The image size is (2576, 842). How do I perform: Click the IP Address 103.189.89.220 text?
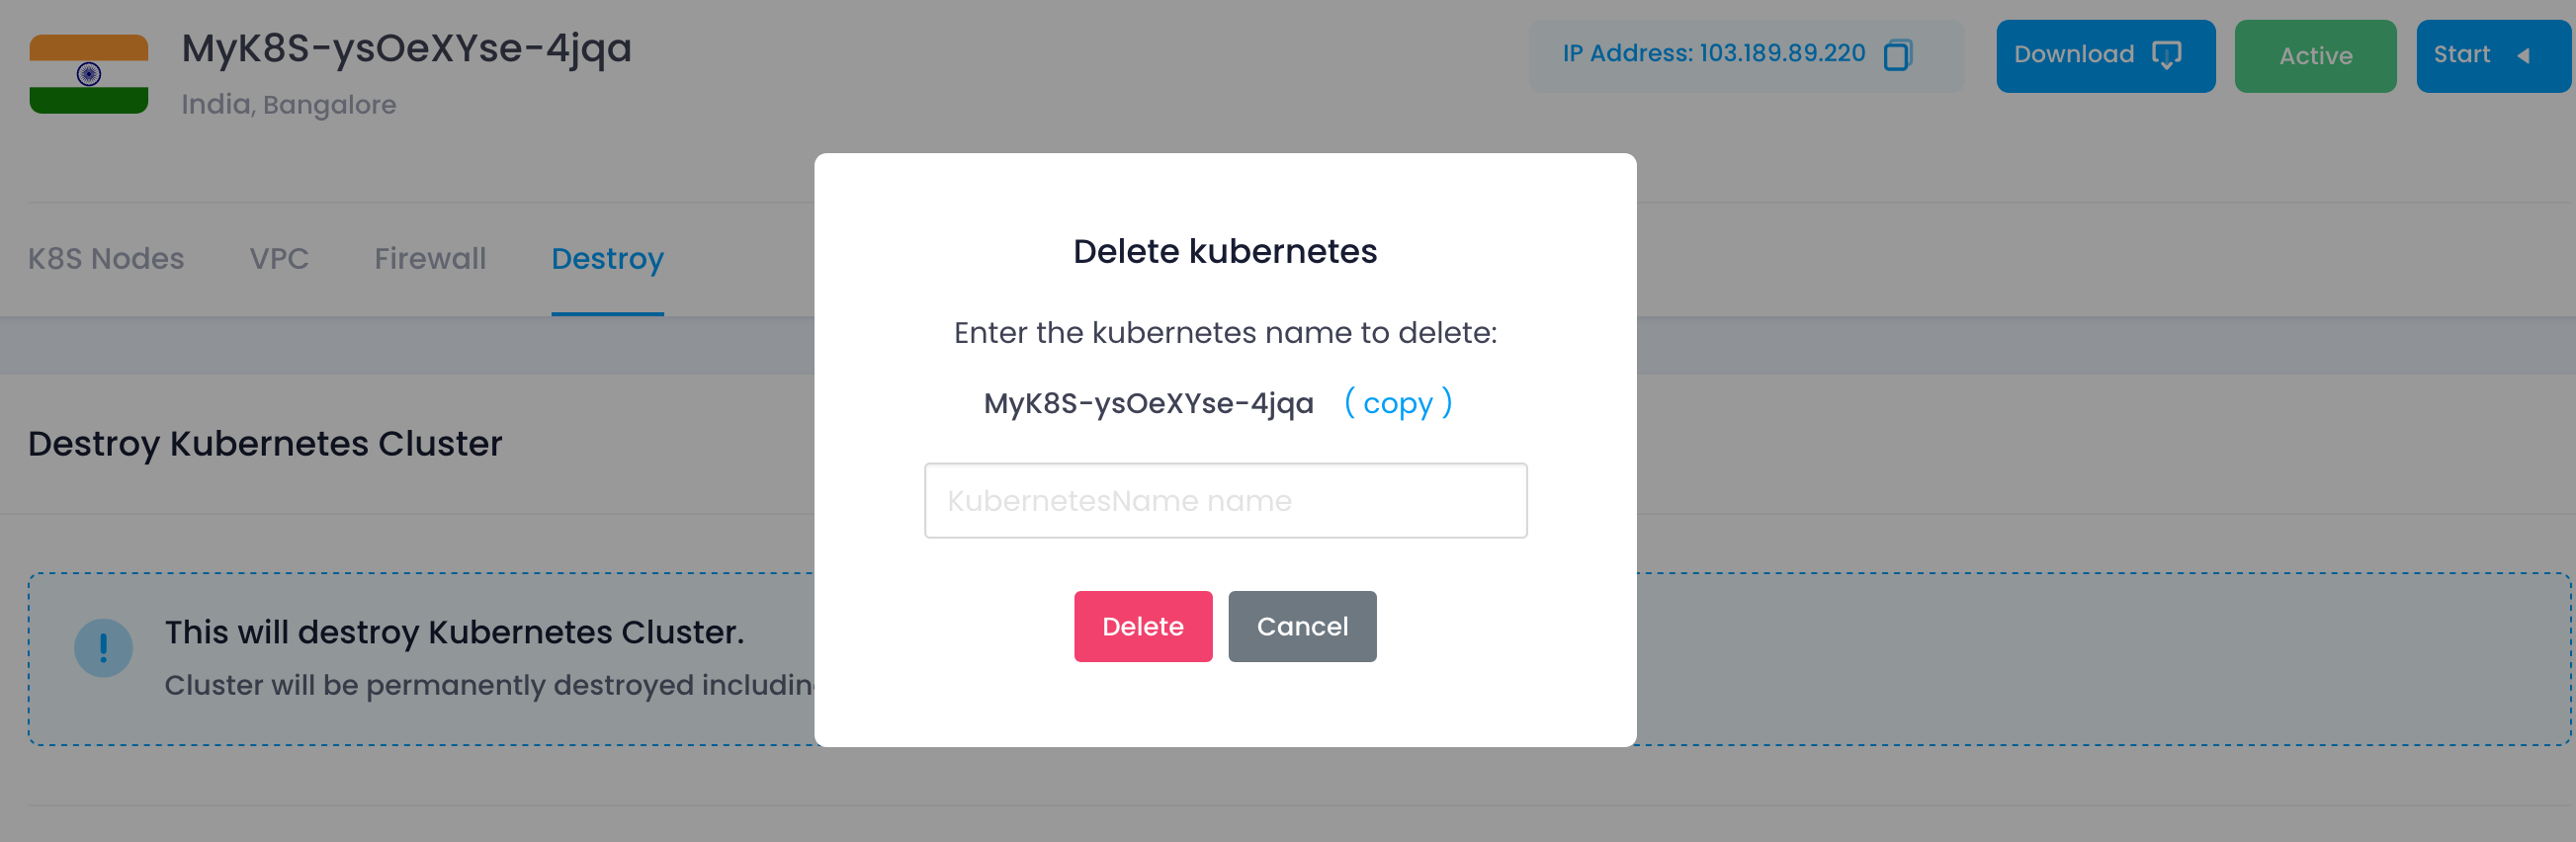point(1714,53)
